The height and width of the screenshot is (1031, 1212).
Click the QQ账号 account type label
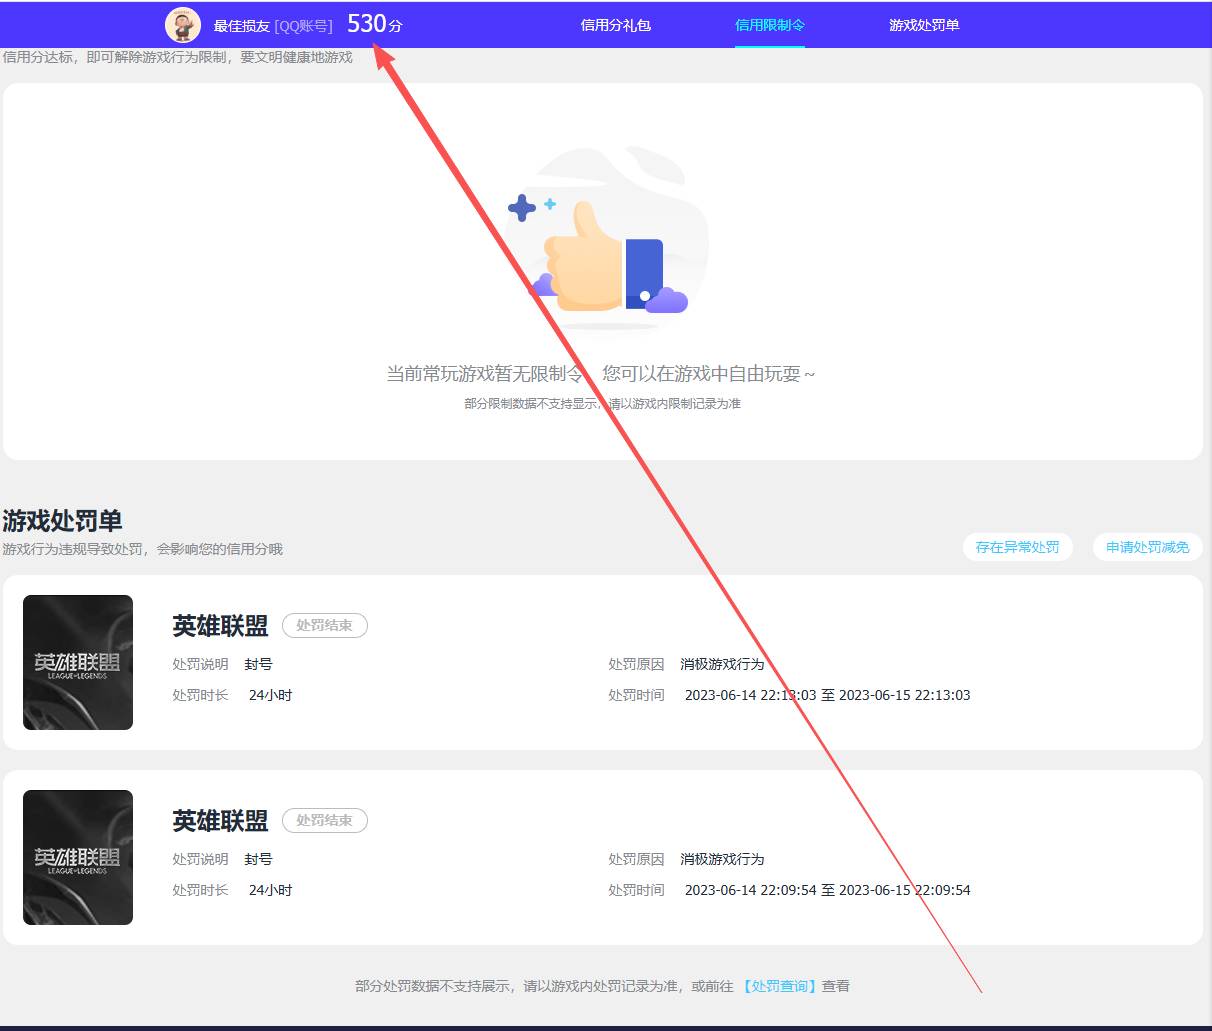click(302, 25)
